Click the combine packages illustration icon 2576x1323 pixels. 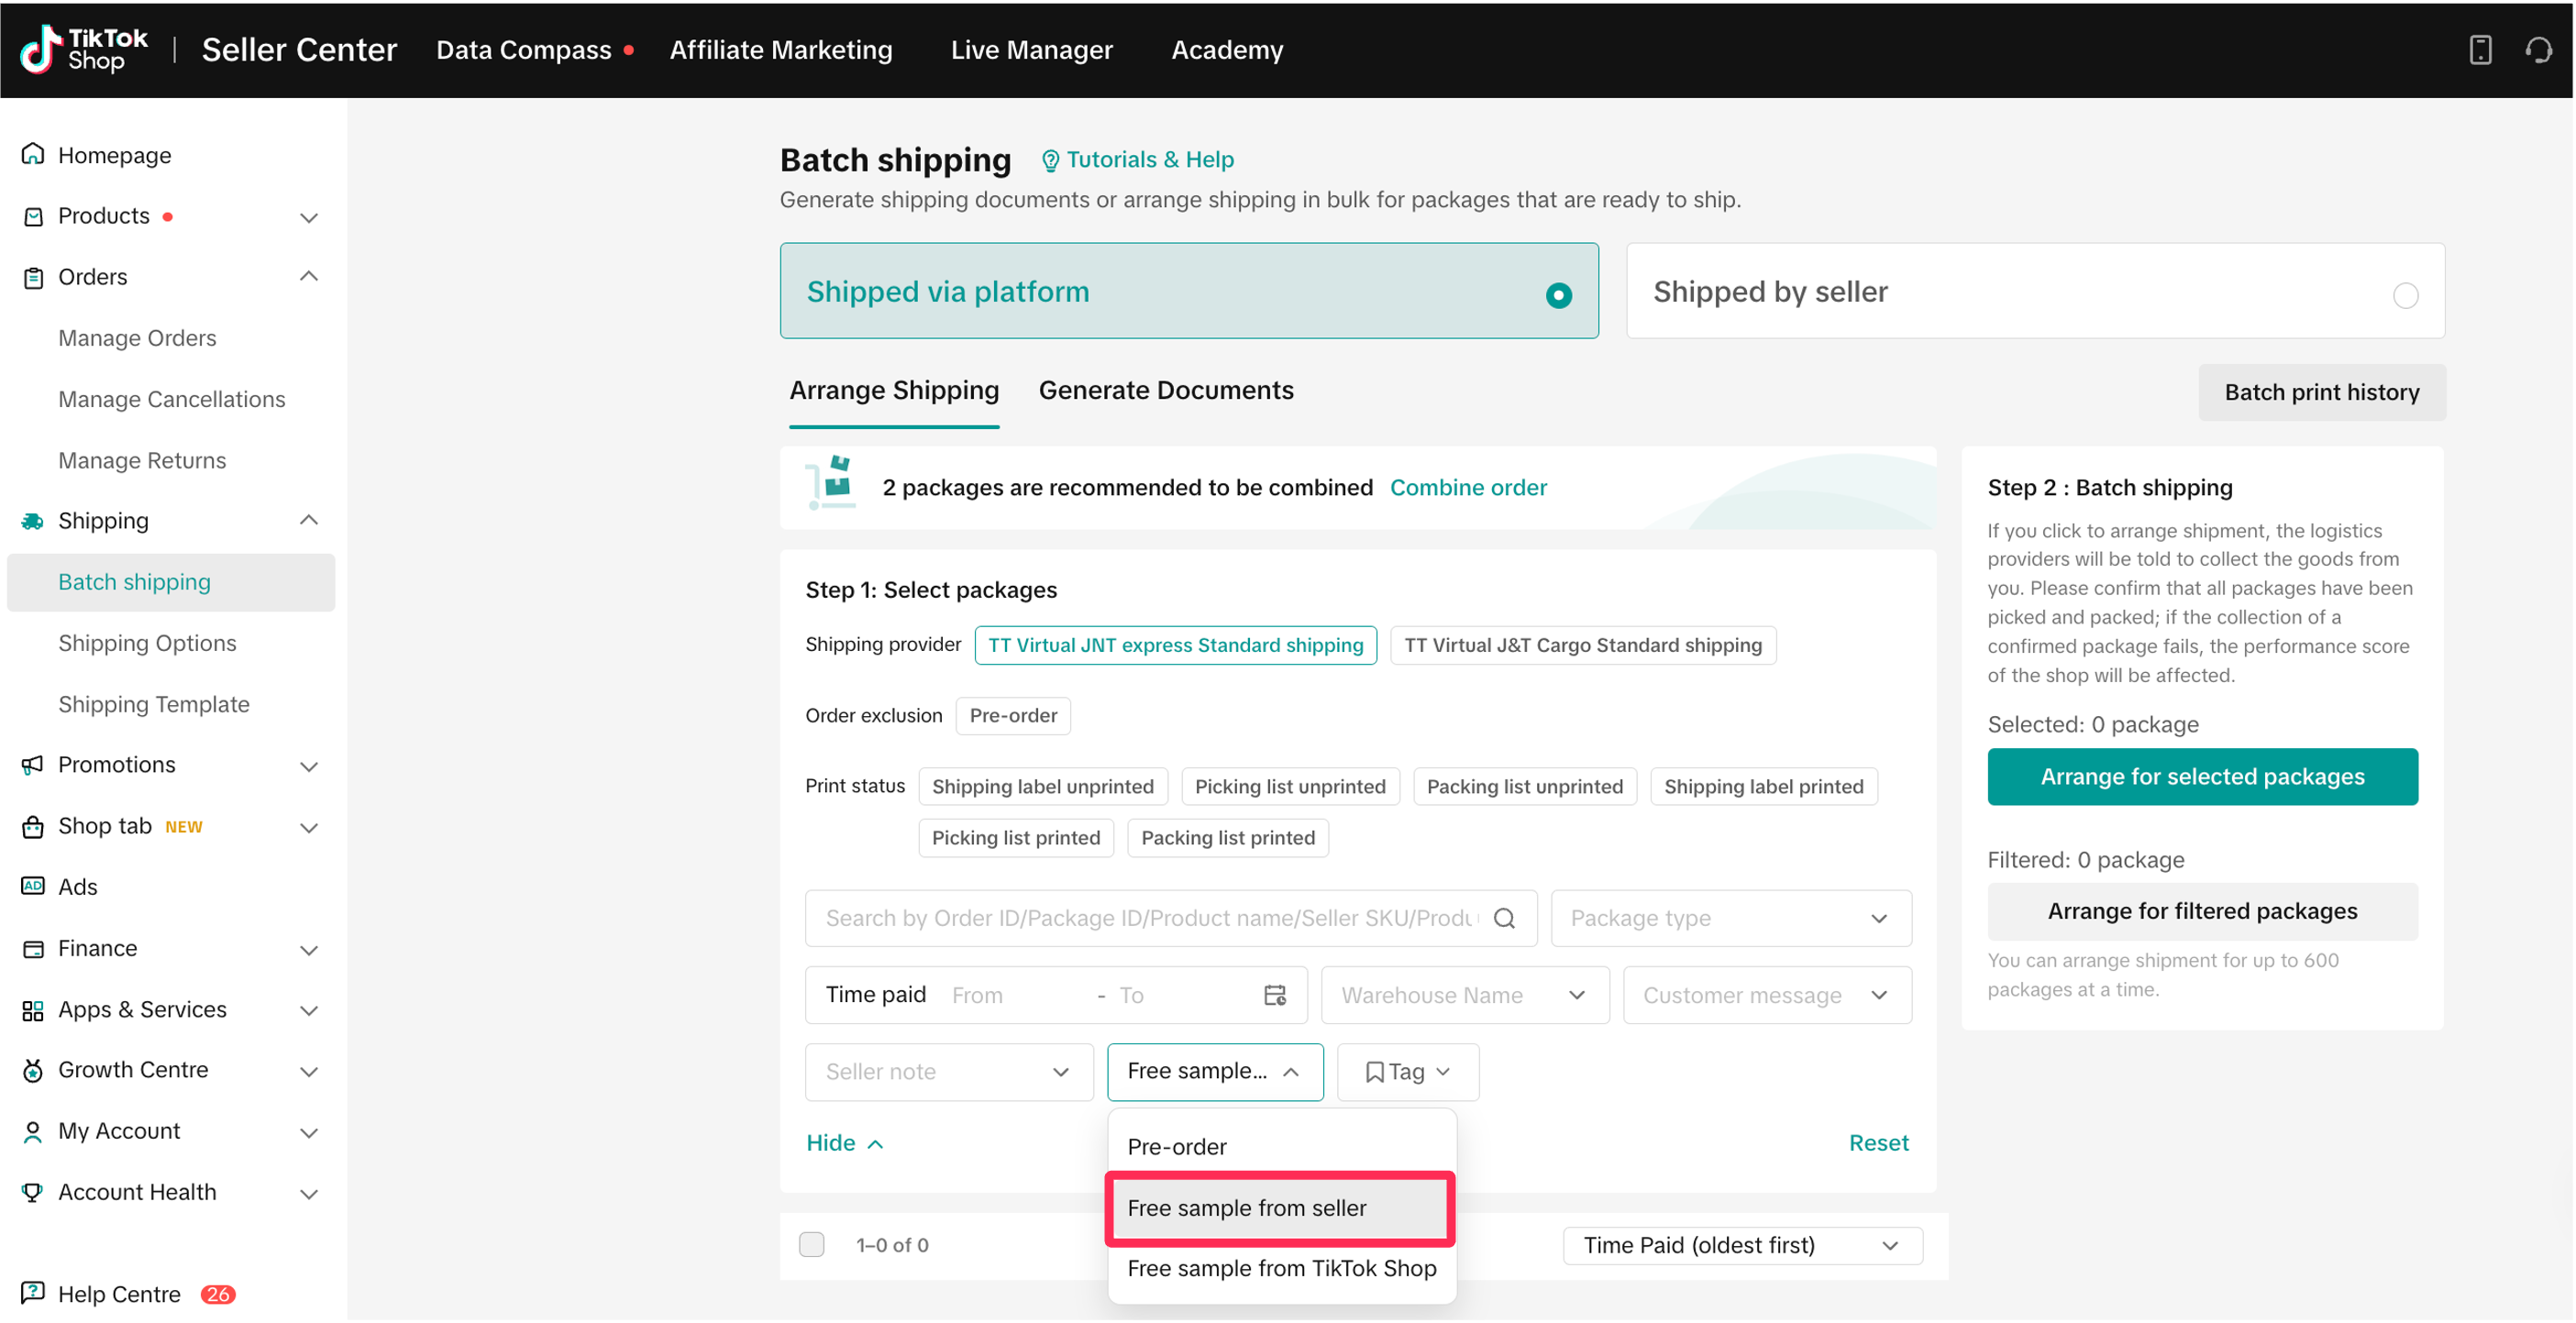[831, 483]
